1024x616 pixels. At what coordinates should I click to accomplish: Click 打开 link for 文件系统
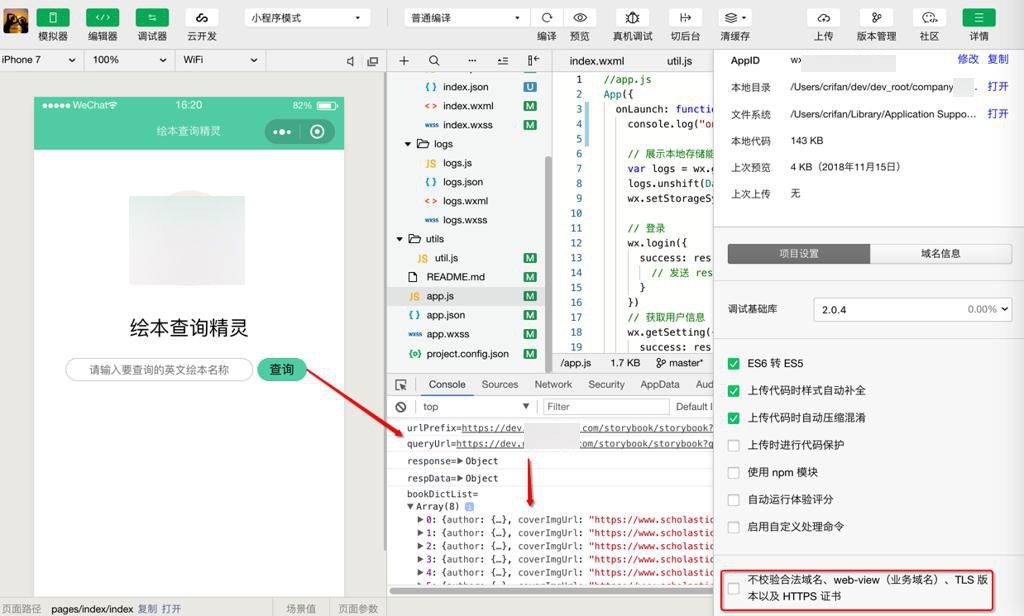click(998, 114)
